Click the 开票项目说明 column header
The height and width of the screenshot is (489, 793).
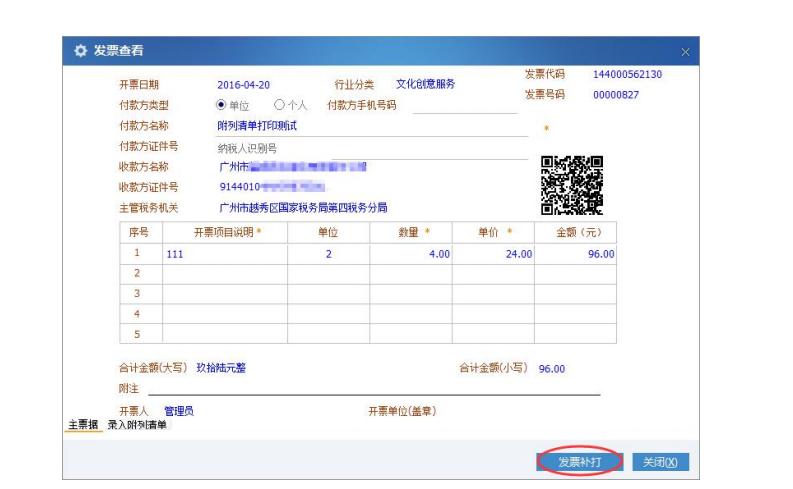pos(225,233)
